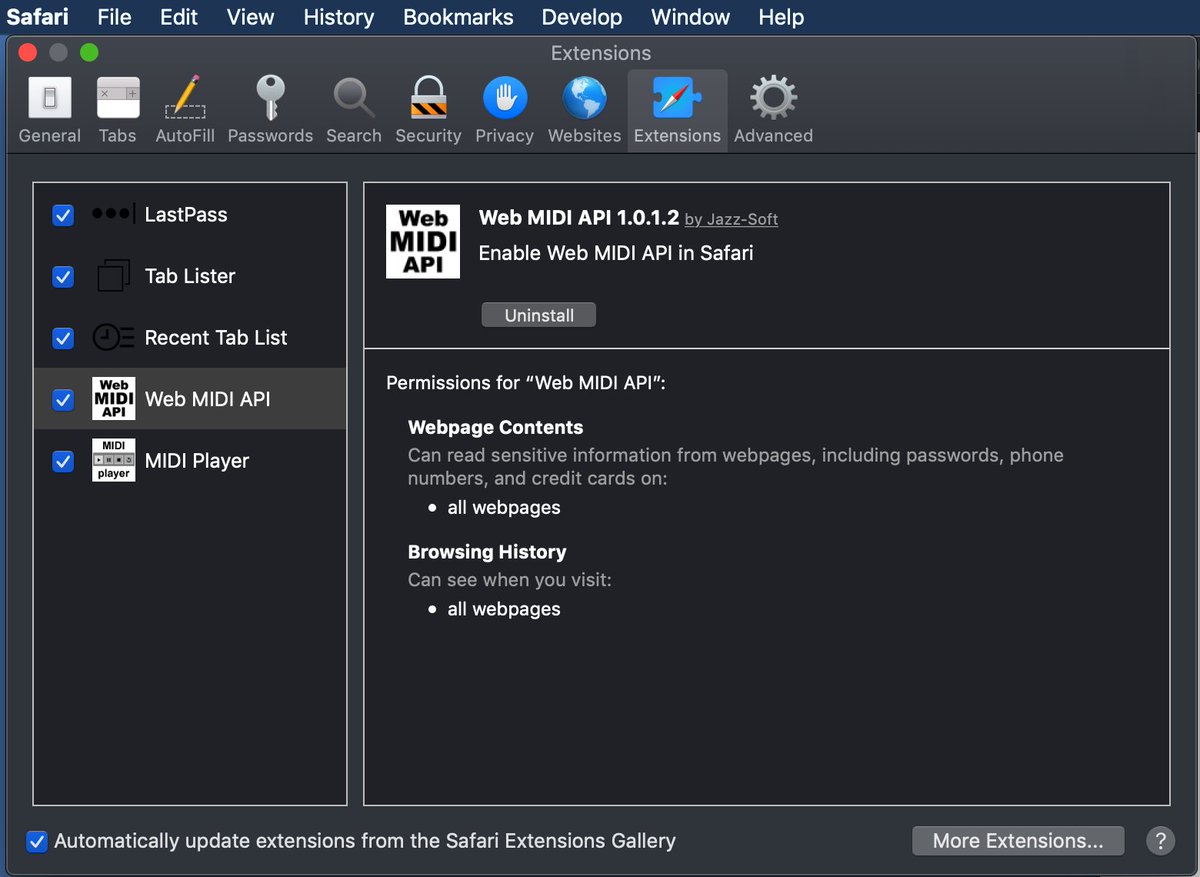The image size is (1200, 877).
Task: Click Enable Web MIDI API in Safari text
Action: [x=616, y=253]
